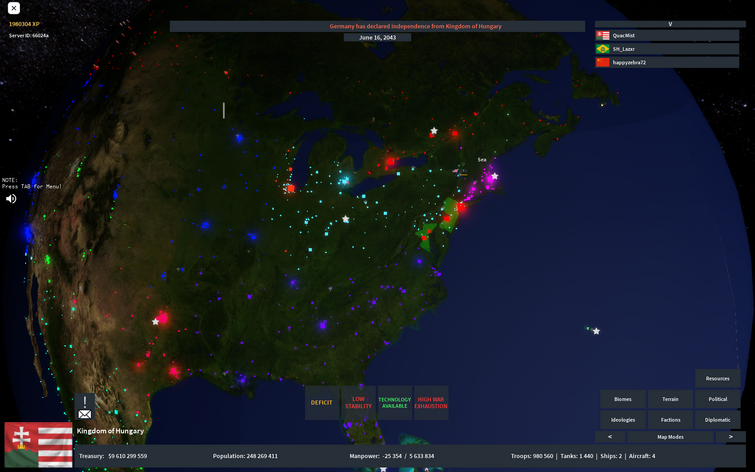Open happyzebra72 player entry
Image resolution: width=755 pixels, height=472 pixels.
[667, 63]
